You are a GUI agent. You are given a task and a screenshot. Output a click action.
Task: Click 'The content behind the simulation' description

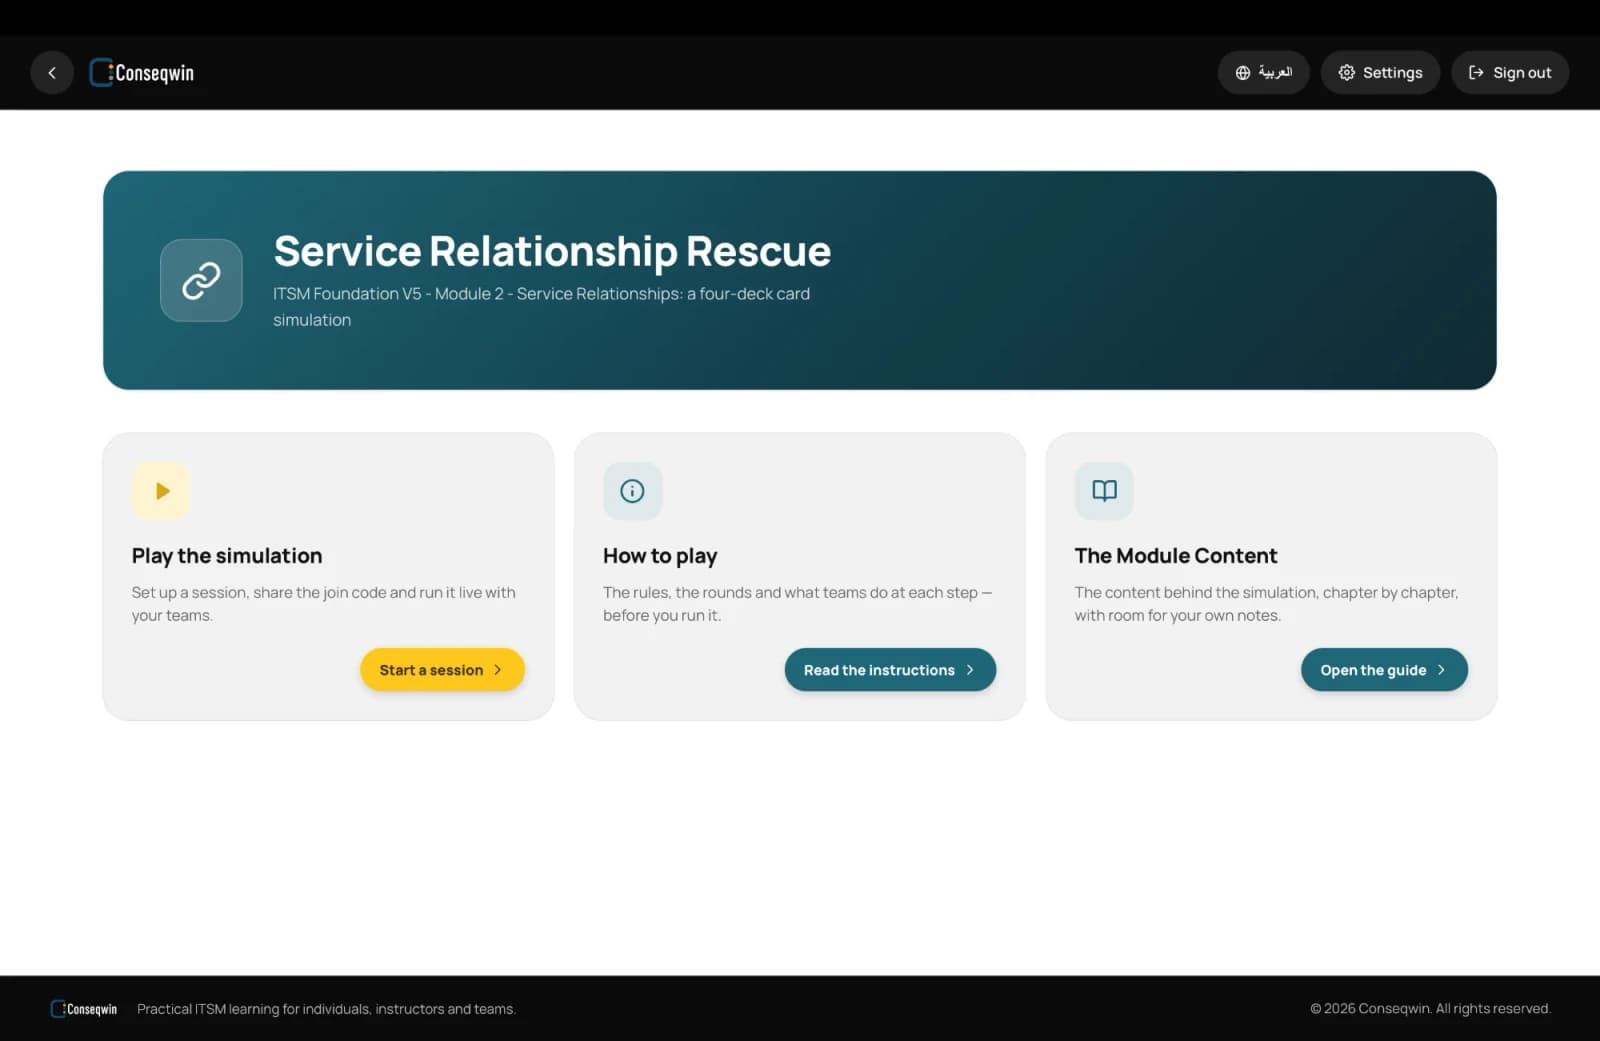point(1266,604)
